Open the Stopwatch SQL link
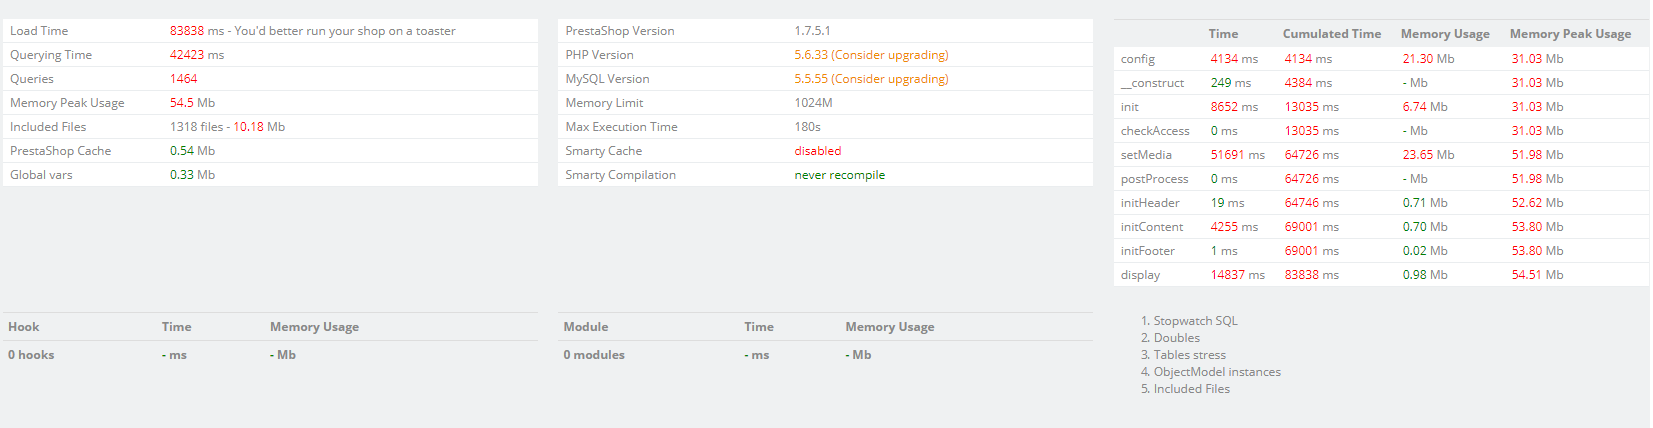 point(1195,321)
